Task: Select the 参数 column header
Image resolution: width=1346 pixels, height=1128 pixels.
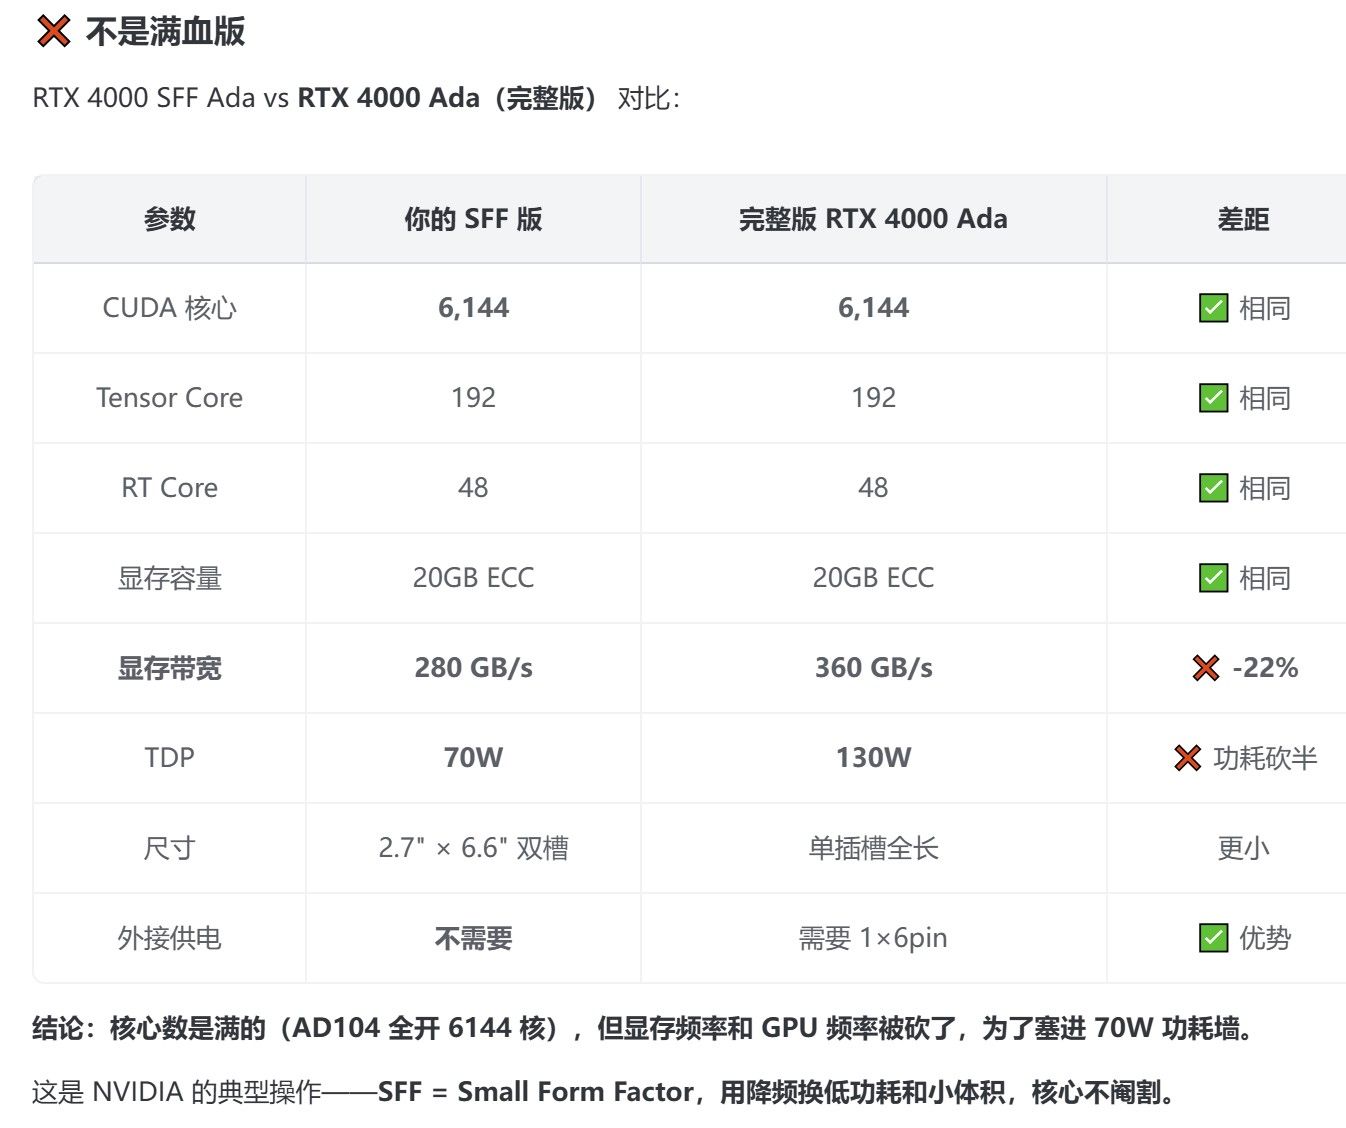Action: point(169,219)
